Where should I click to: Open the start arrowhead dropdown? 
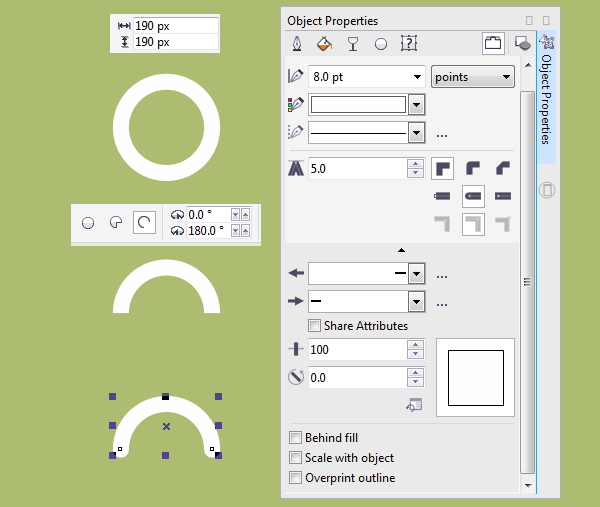pos(416,274)
